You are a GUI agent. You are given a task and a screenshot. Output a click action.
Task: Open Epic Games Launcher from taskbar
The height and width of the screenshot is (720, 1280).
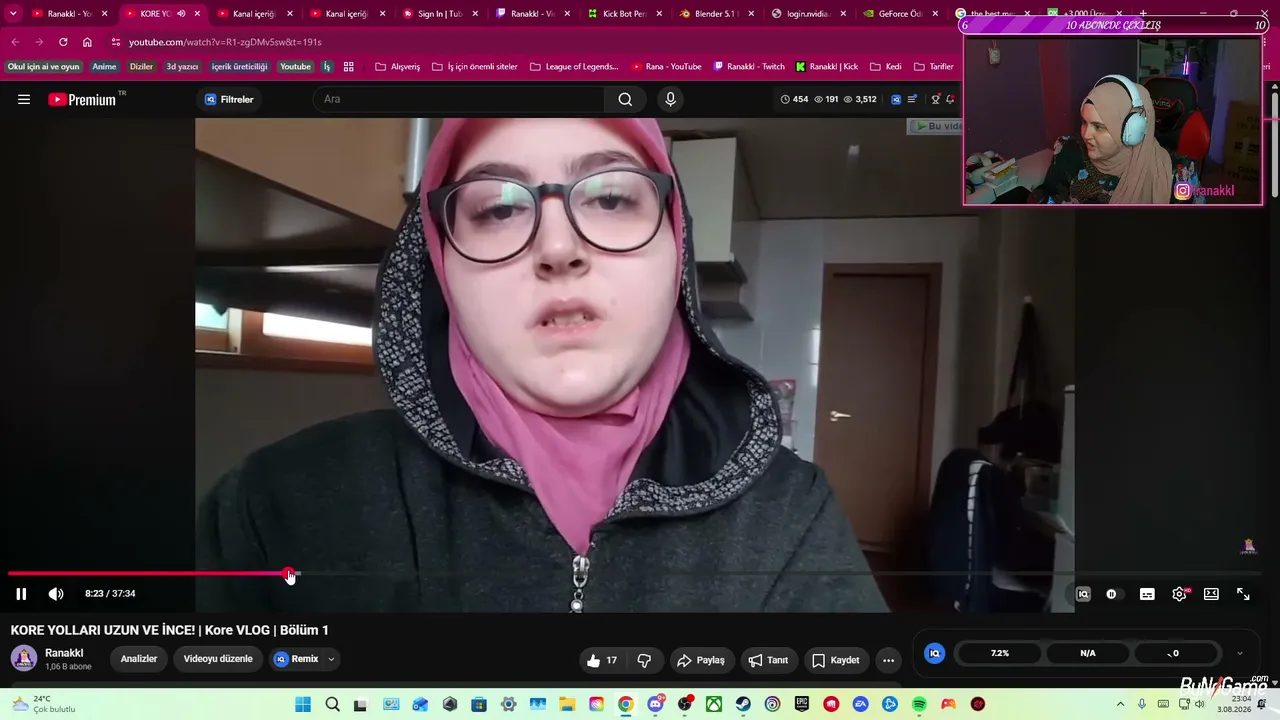click(x=802, y=704)
